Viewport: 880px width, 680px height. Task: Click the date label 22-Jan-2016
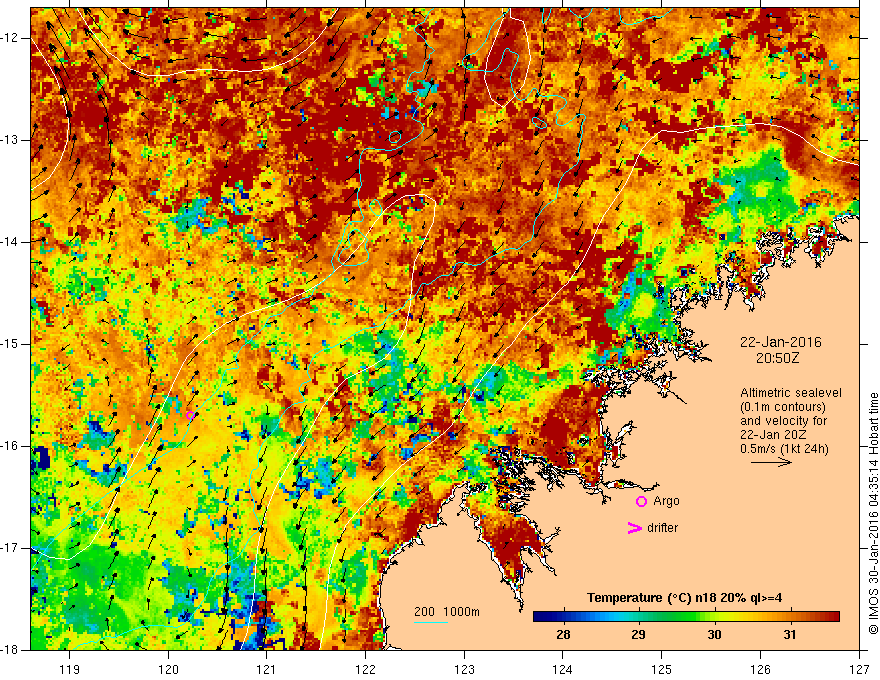pyautogui.click(x=781, y=342)
